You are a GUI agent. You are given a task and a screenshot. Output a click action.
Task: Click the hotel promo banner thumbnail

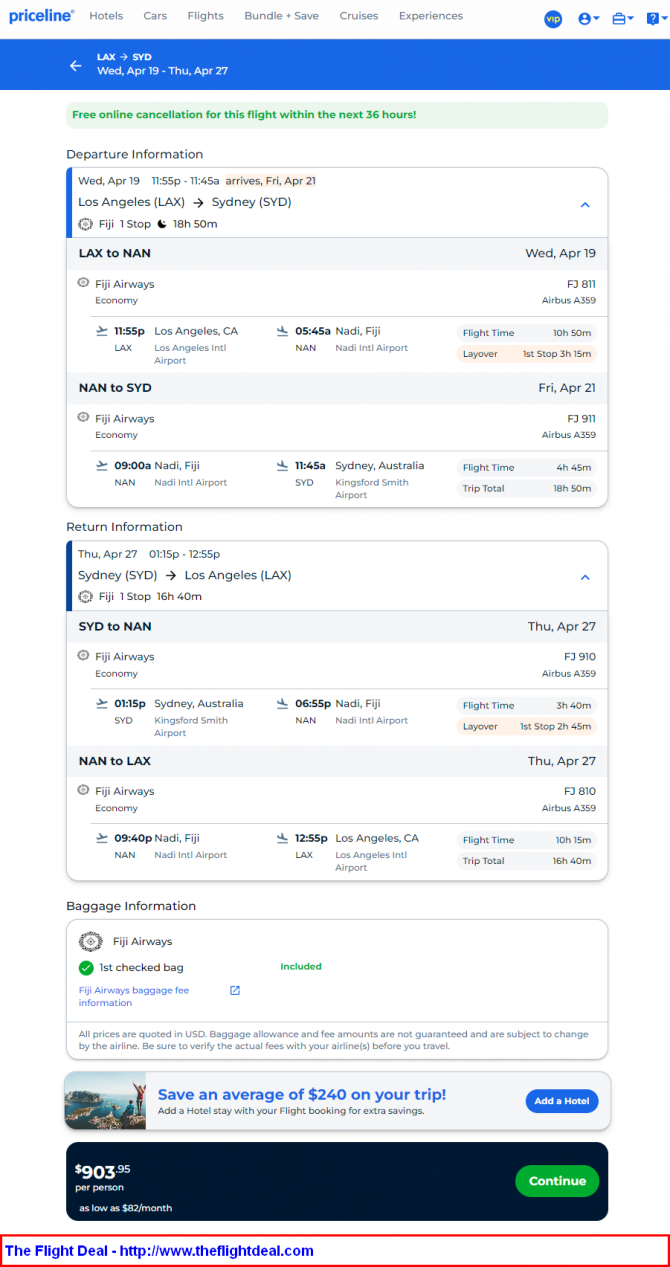105,1101
